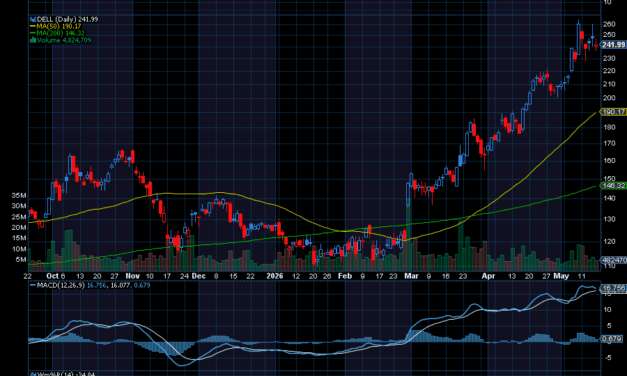The height and width of the screenshot is (376, 627).
Task: Click the 250 price axis label
Action: (609, 35)
